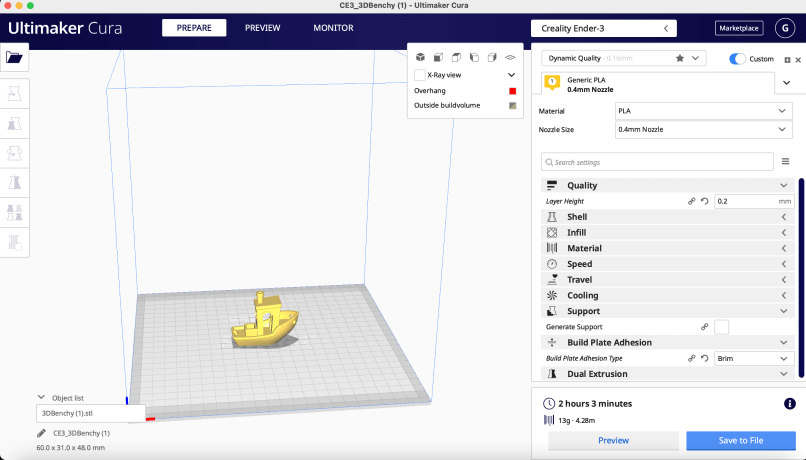Open the Nozzle Size dropdown
Screen dimensions: 806x460
pos(703,130)
